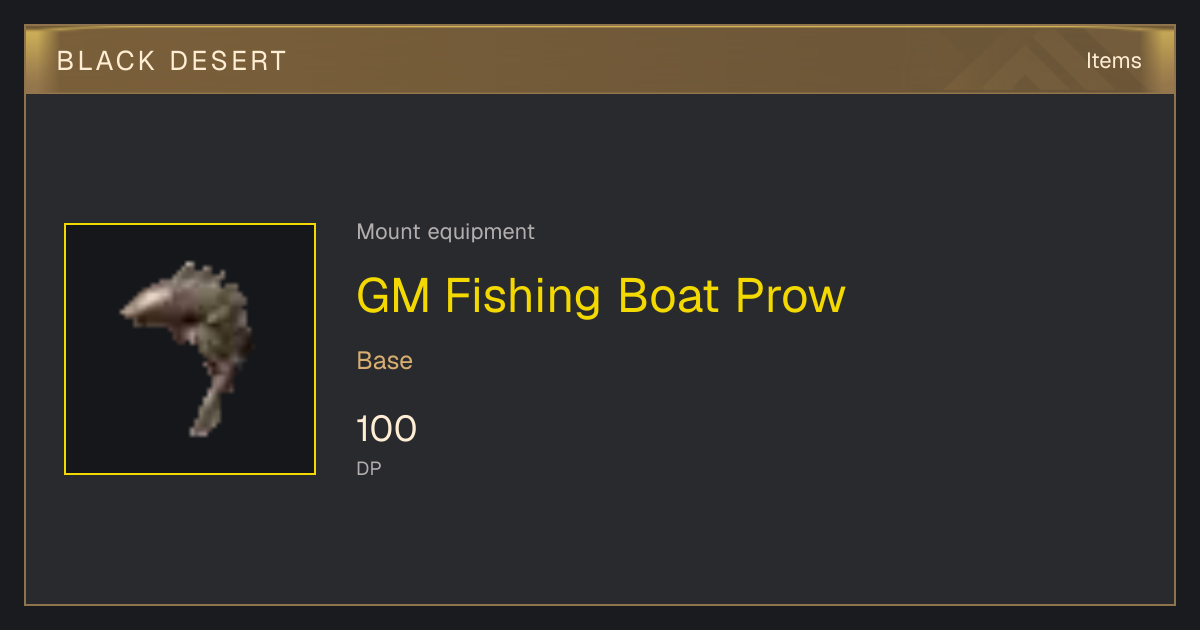
Task: Click the word BLACK in the header
Action: 106,61
